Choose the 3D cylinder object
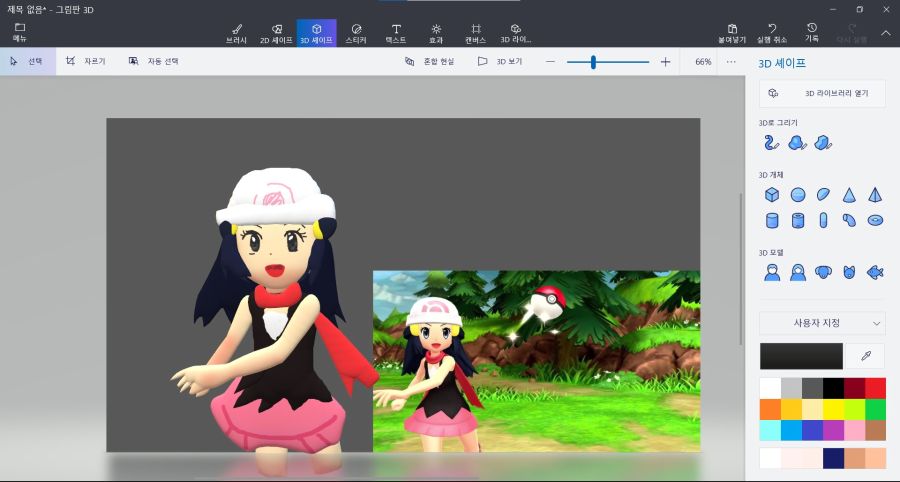The height and width of the screenshot is (482, 900). [772, 220]
